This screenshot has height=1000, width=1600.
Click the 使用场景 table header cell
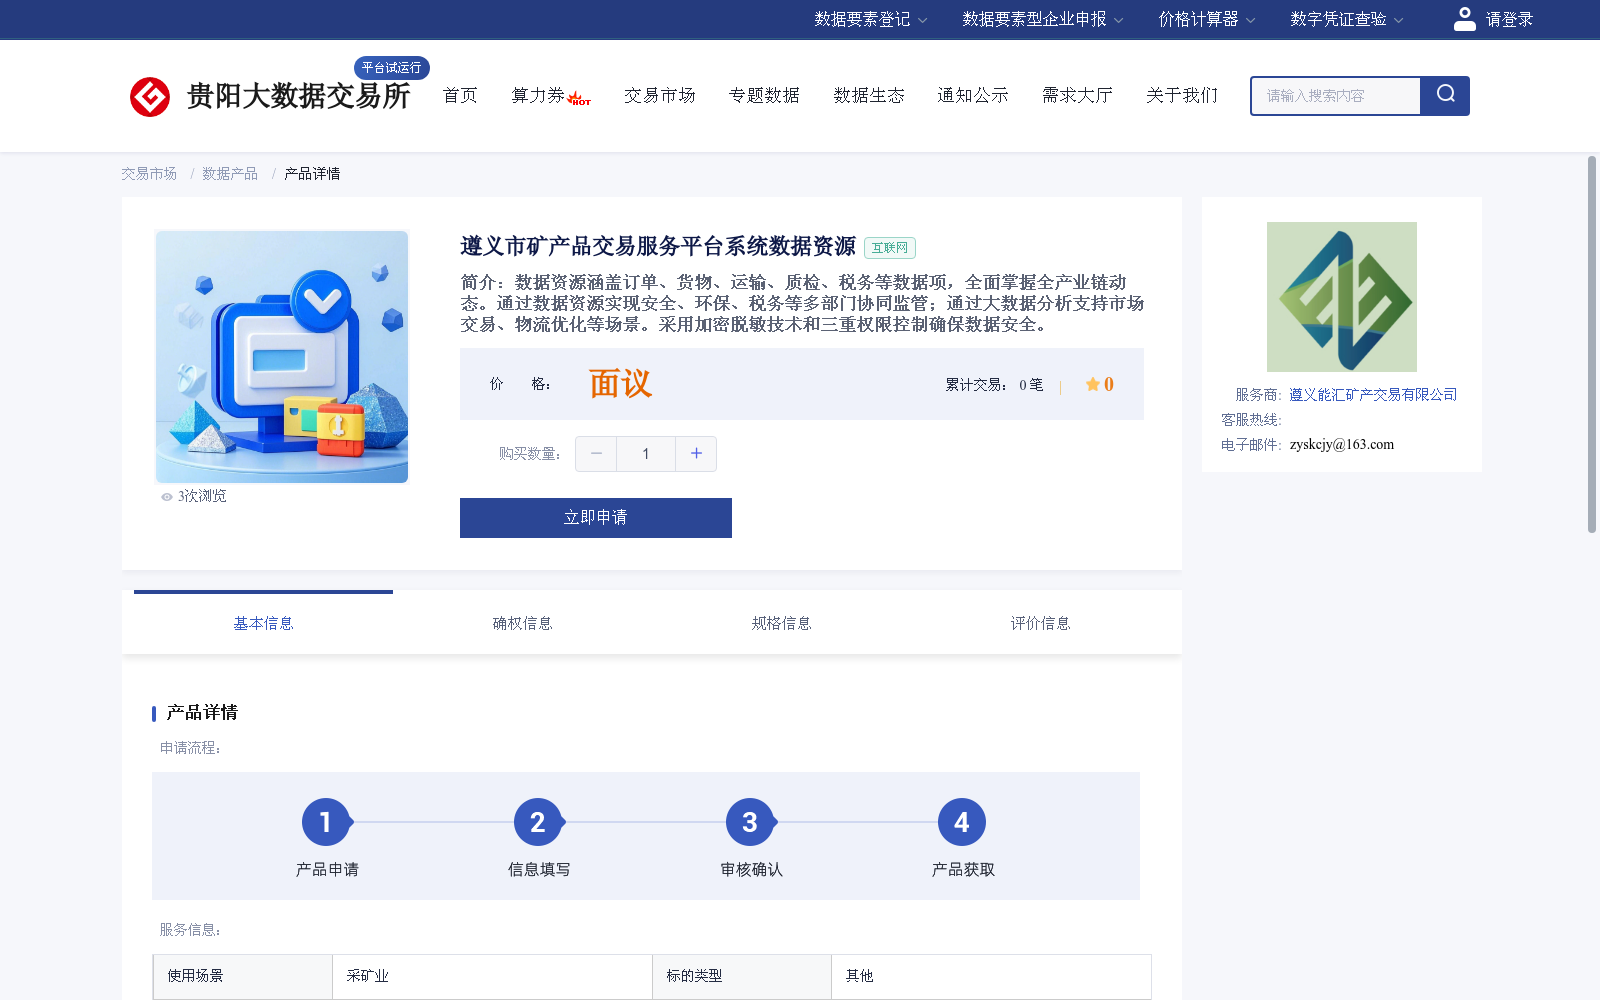click(243, 976)
